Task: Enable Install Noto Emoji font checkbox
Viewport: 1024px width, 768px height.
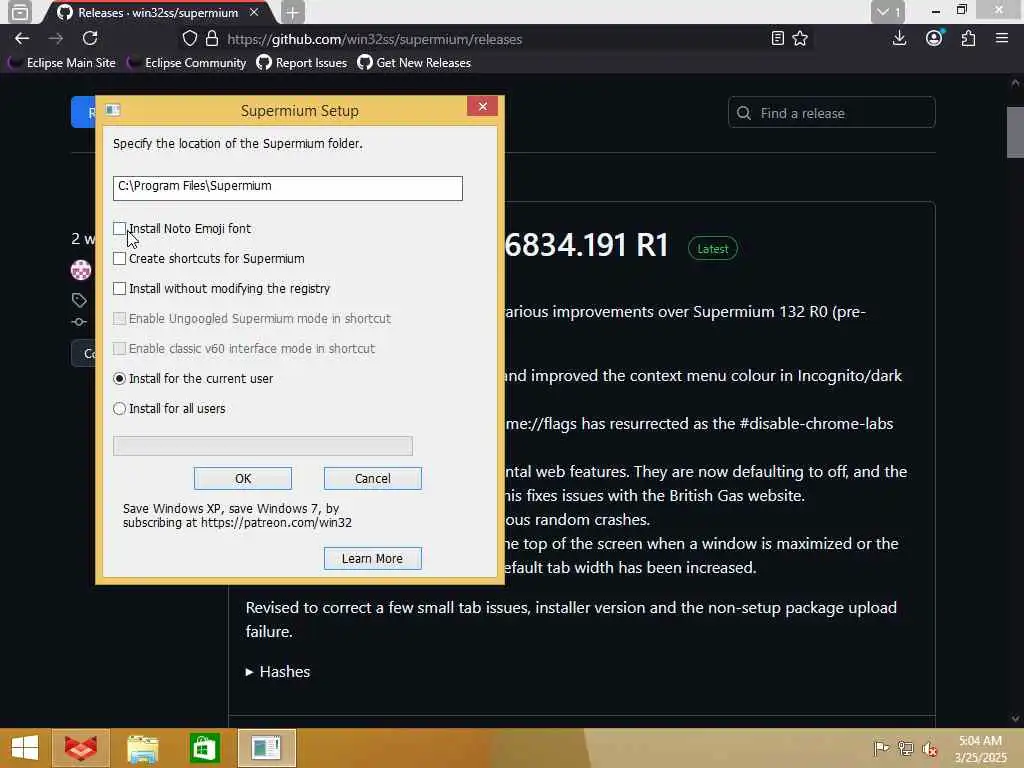Action: coord(120,229)
